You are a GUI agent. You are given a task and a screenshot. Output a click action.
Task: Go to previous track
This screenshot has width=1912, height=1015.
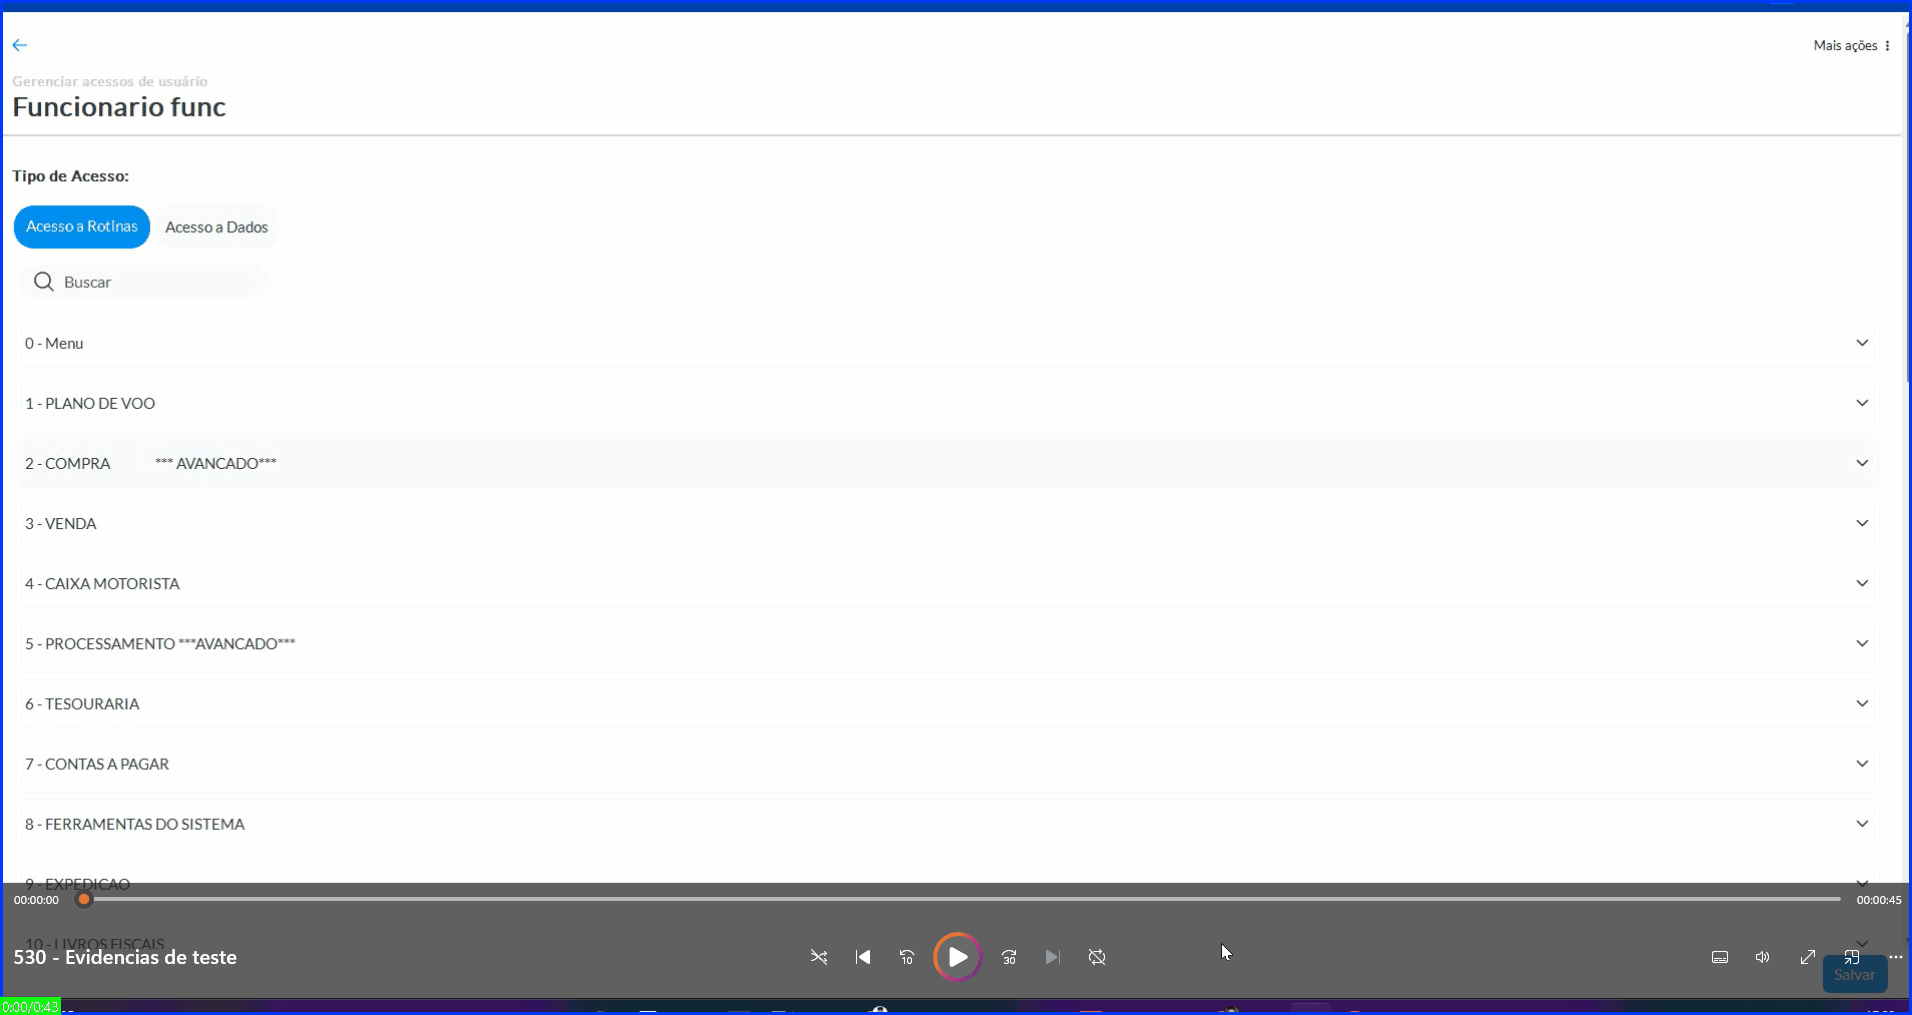(x=863, y=957)
